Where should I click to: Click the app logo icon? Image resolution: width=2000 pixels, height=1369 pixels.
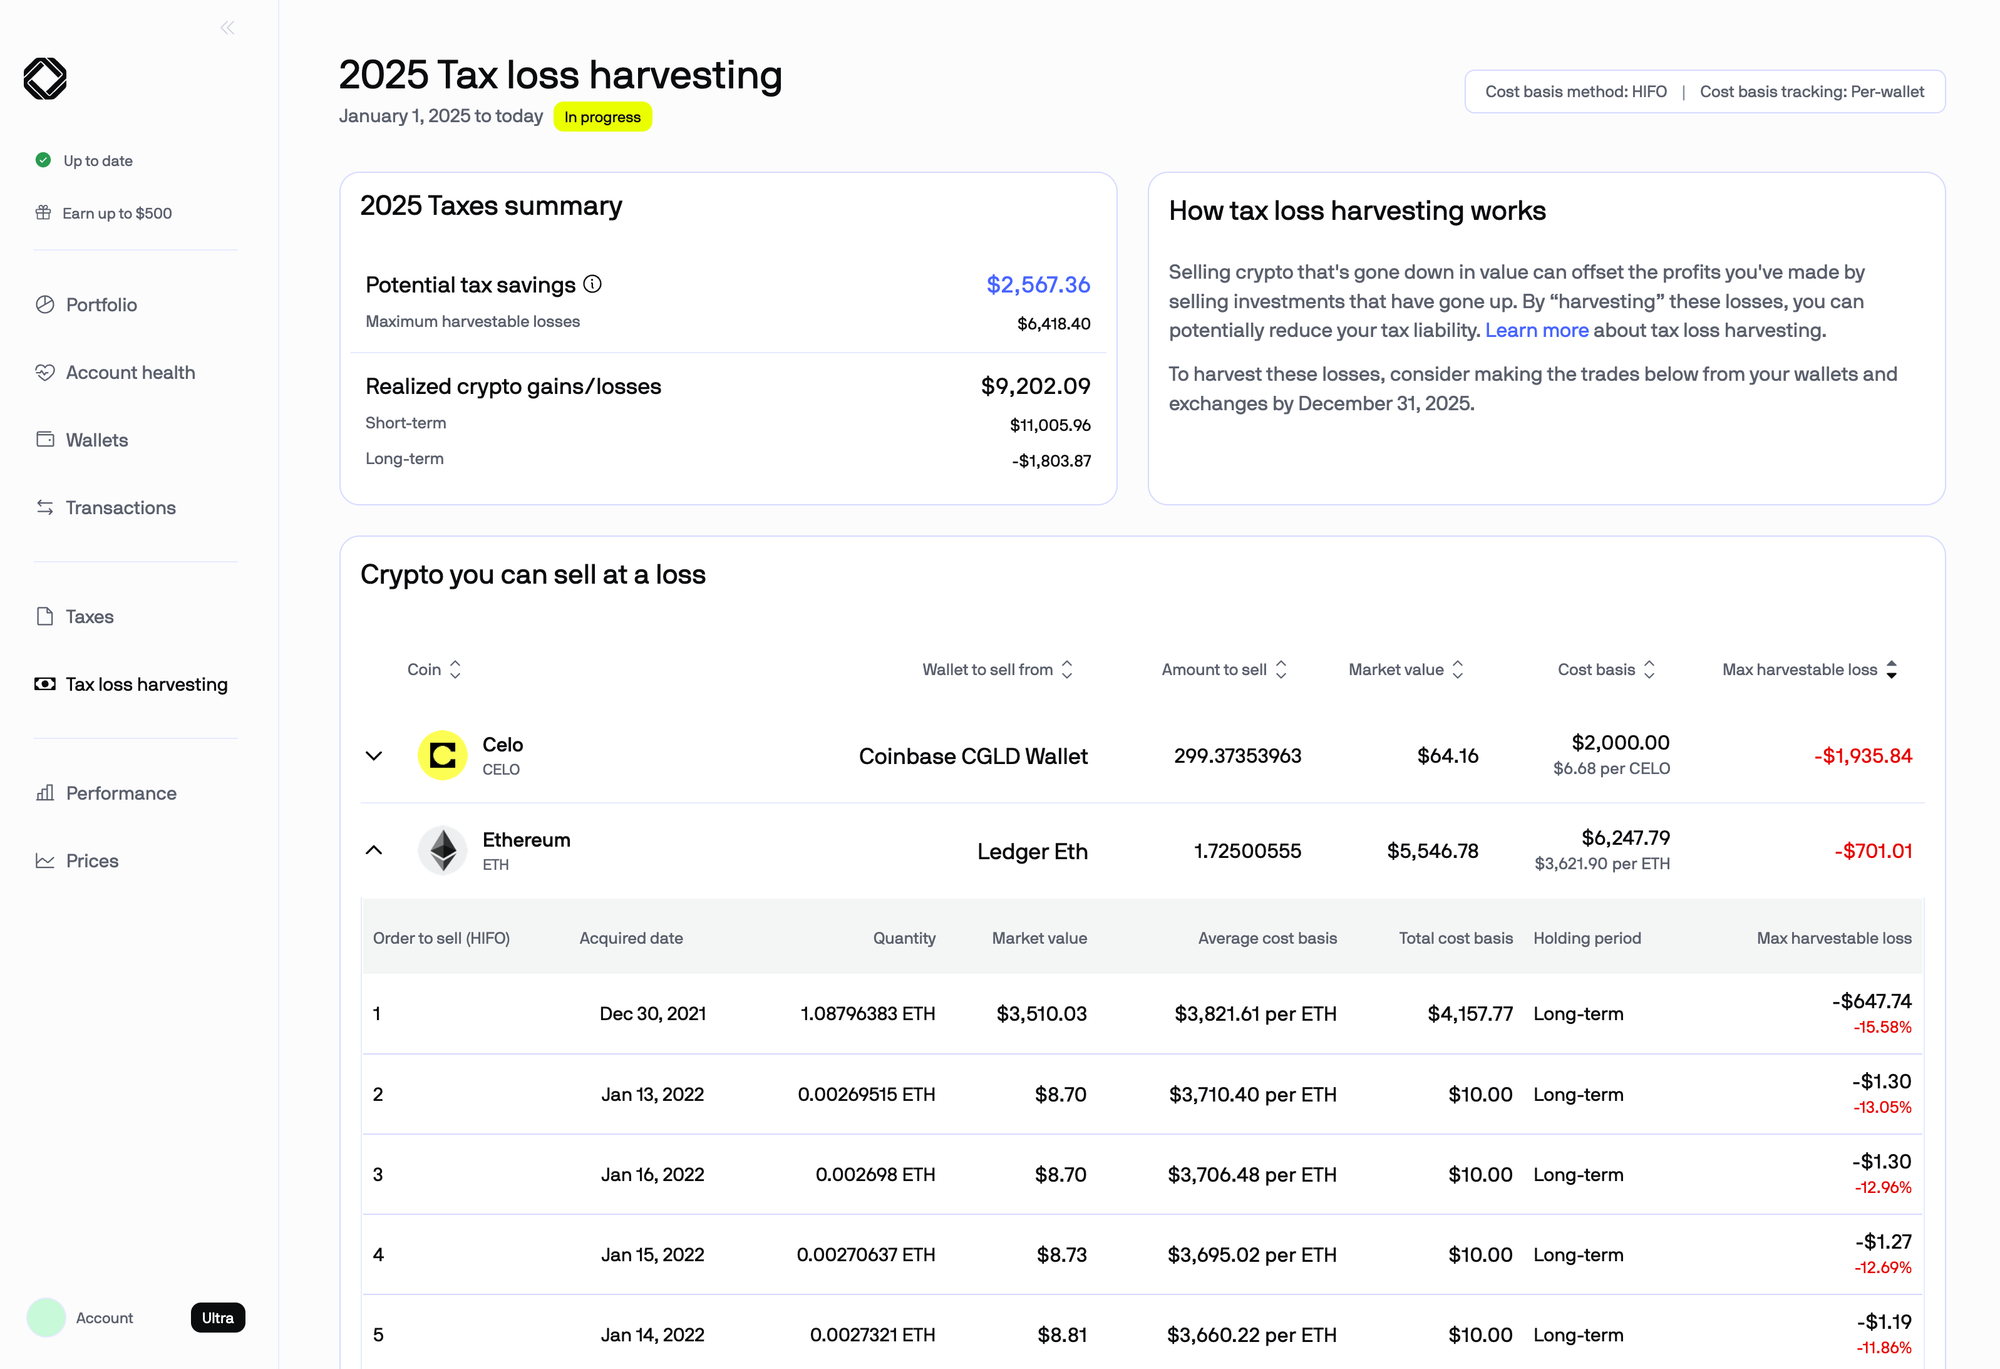pos(45,79)
